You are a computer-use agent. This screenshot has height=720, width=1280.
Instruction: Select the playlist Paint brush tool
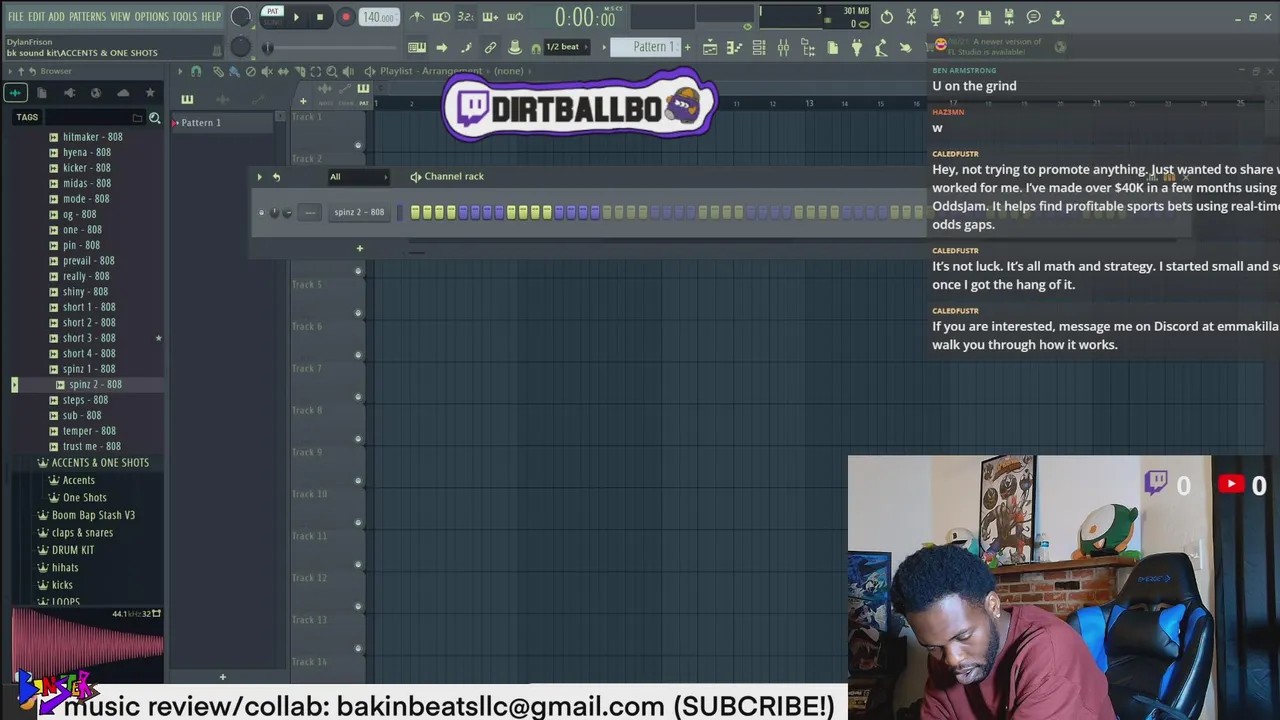point(234,71)
